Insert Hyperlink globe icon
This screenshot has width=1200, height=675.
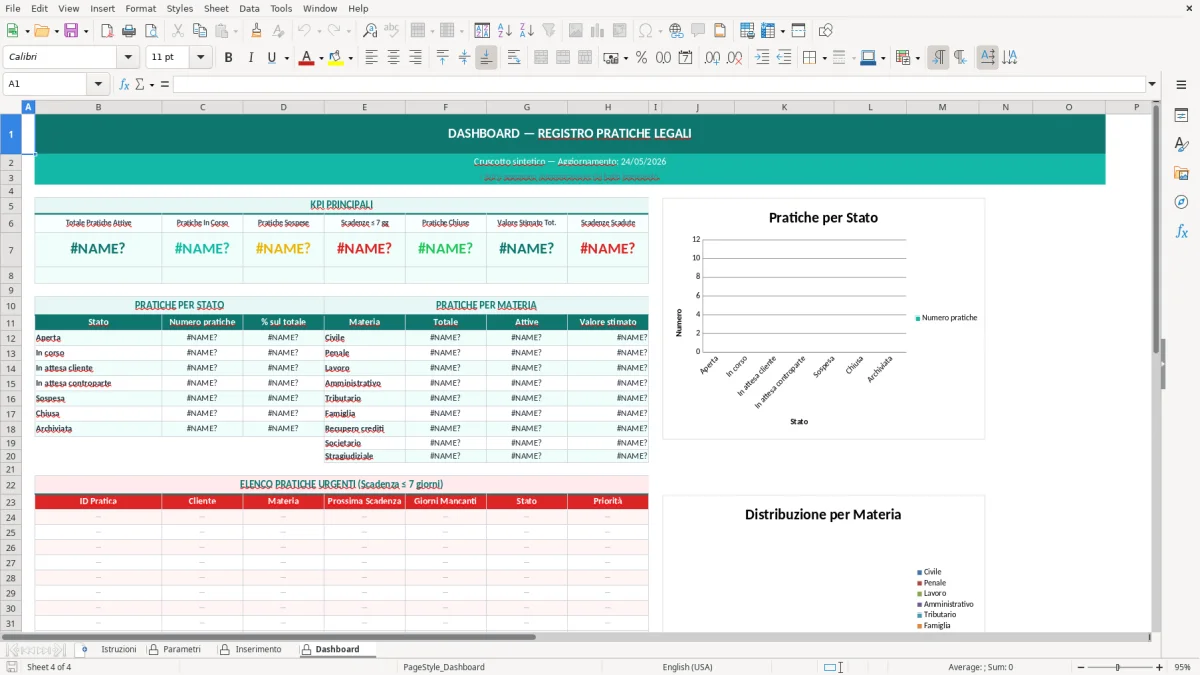[676, 31]
